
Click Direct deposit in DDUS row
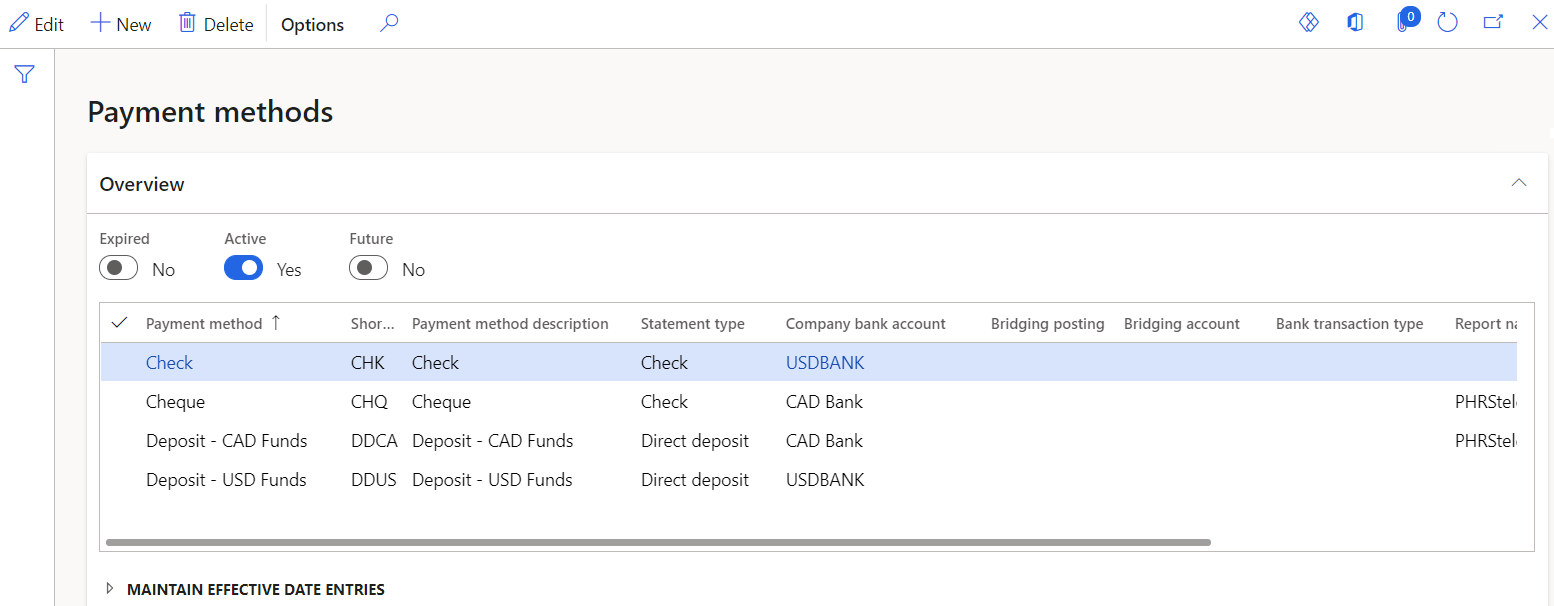coord(695,480)
